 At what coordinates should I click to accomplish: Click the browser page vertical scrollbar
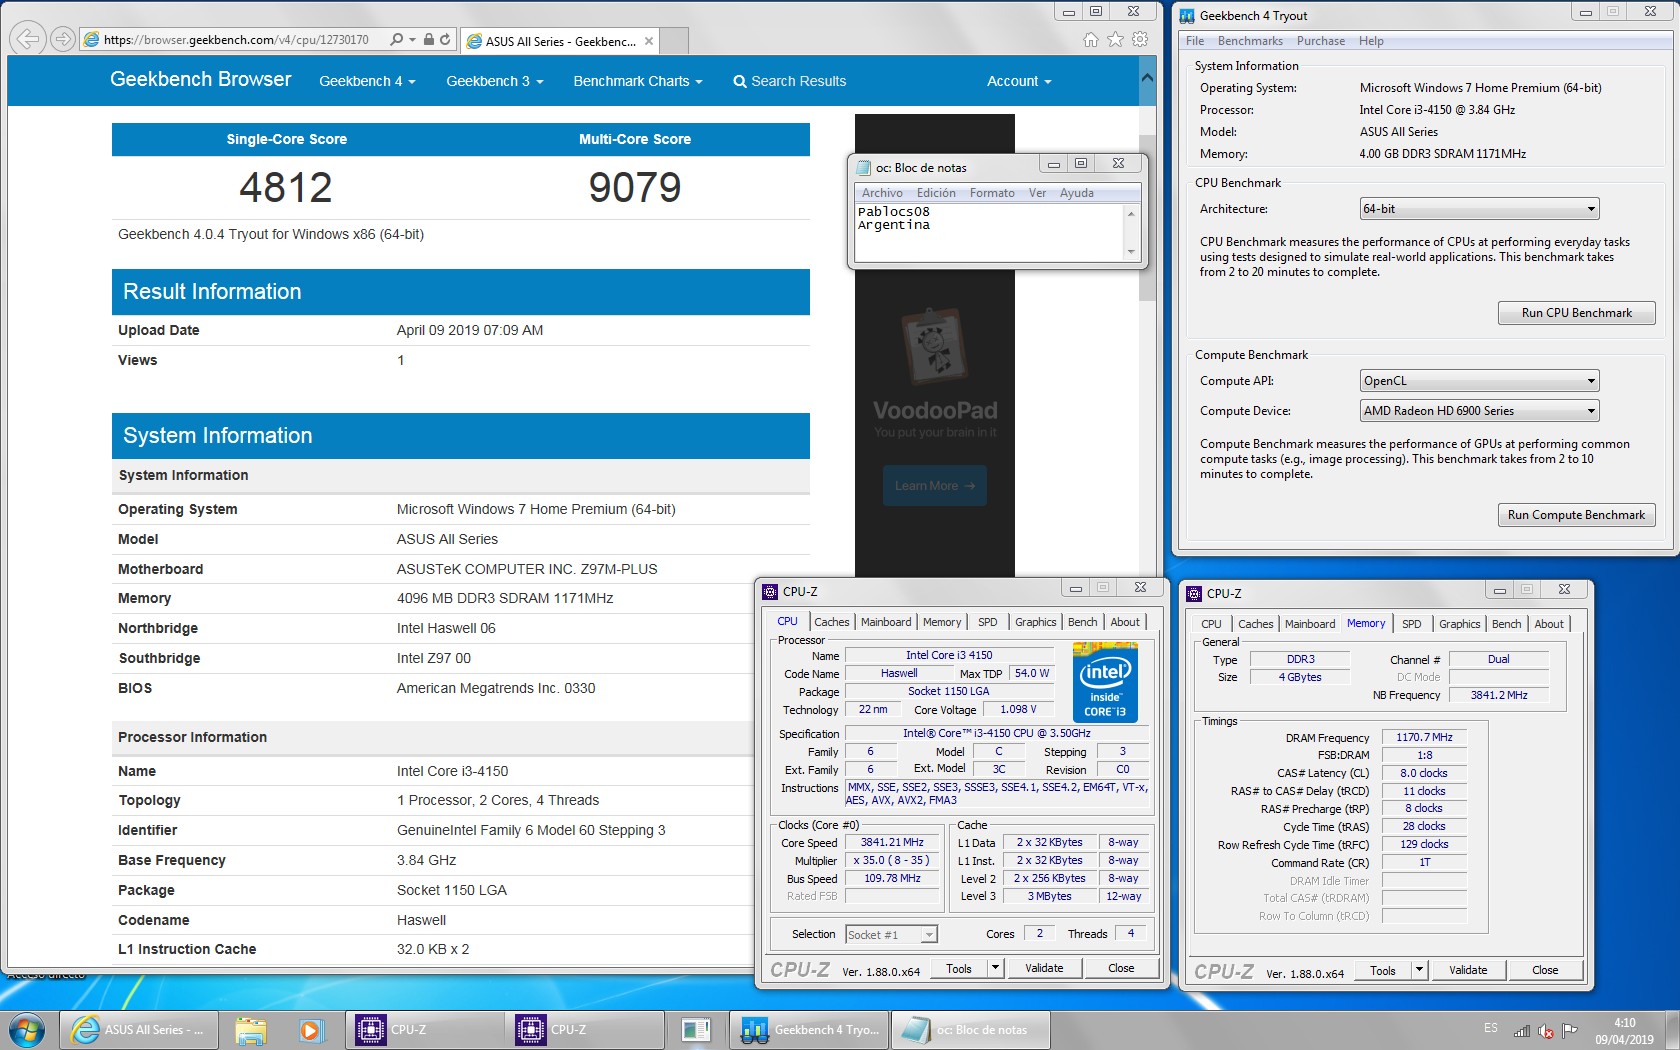1147,218
